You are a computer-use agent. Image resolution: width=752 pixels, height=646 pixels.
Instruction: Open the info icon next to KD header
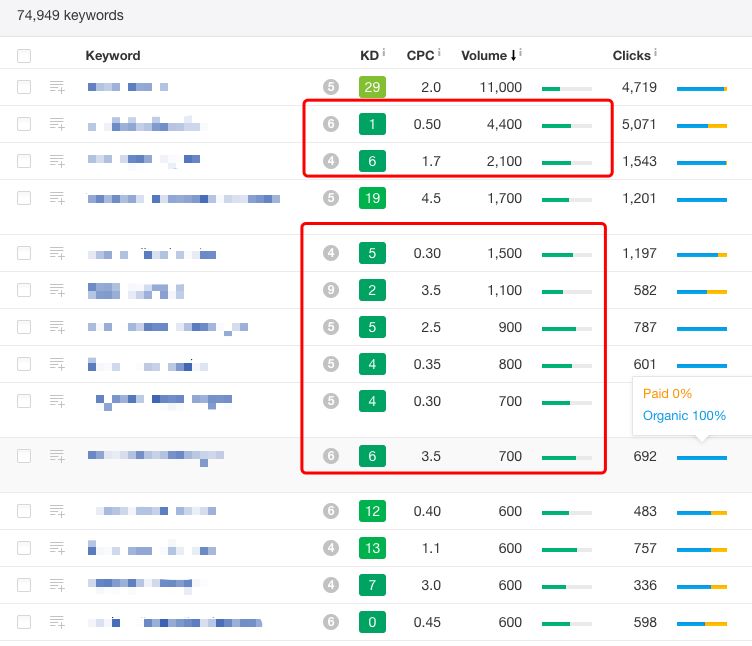coord(384,52)
